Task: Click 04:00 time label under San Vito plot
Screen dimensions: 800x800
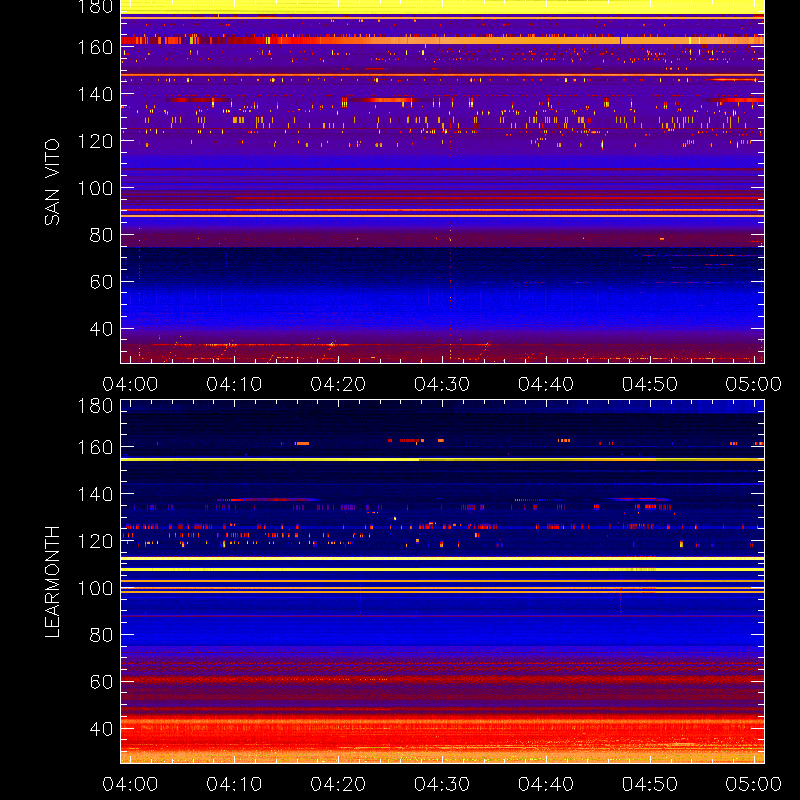Action: 130,384
